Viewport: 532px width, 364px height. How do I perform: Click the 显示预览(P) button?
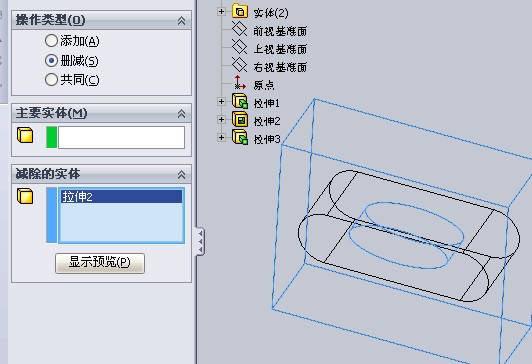(100, 263)
